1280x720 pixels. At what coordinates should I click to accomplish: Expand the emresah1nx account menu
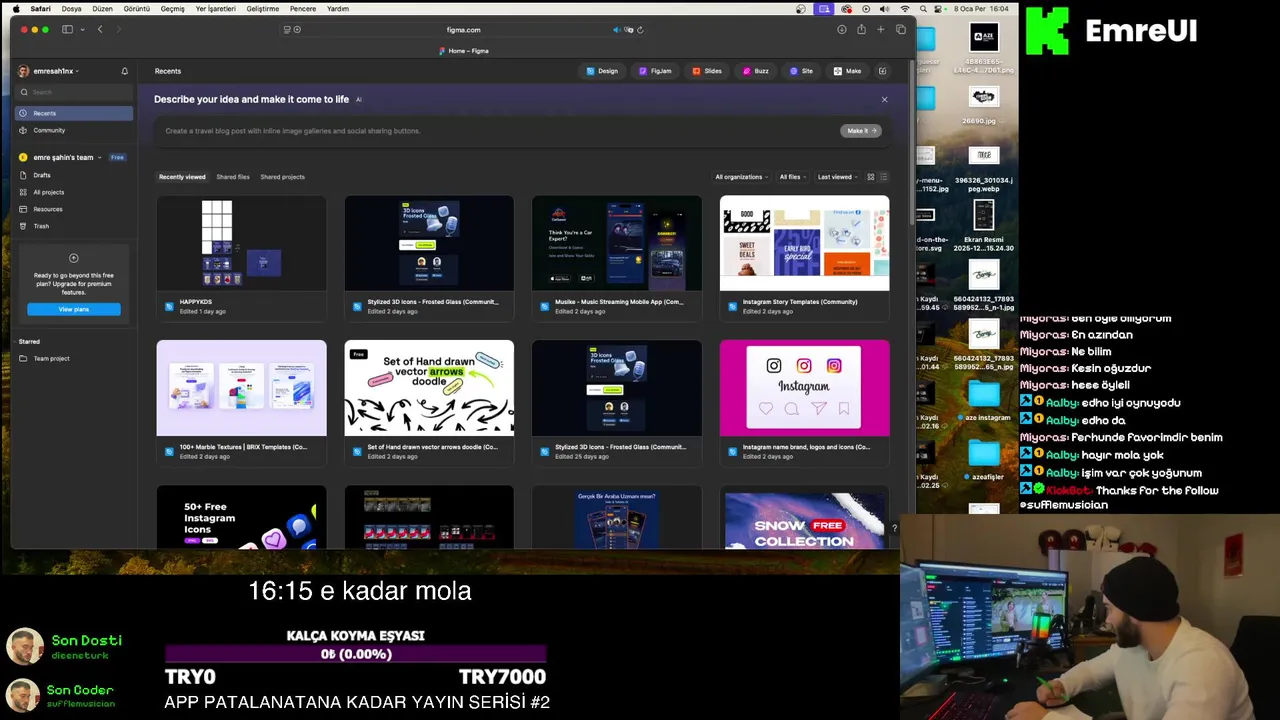coord(49,71)
